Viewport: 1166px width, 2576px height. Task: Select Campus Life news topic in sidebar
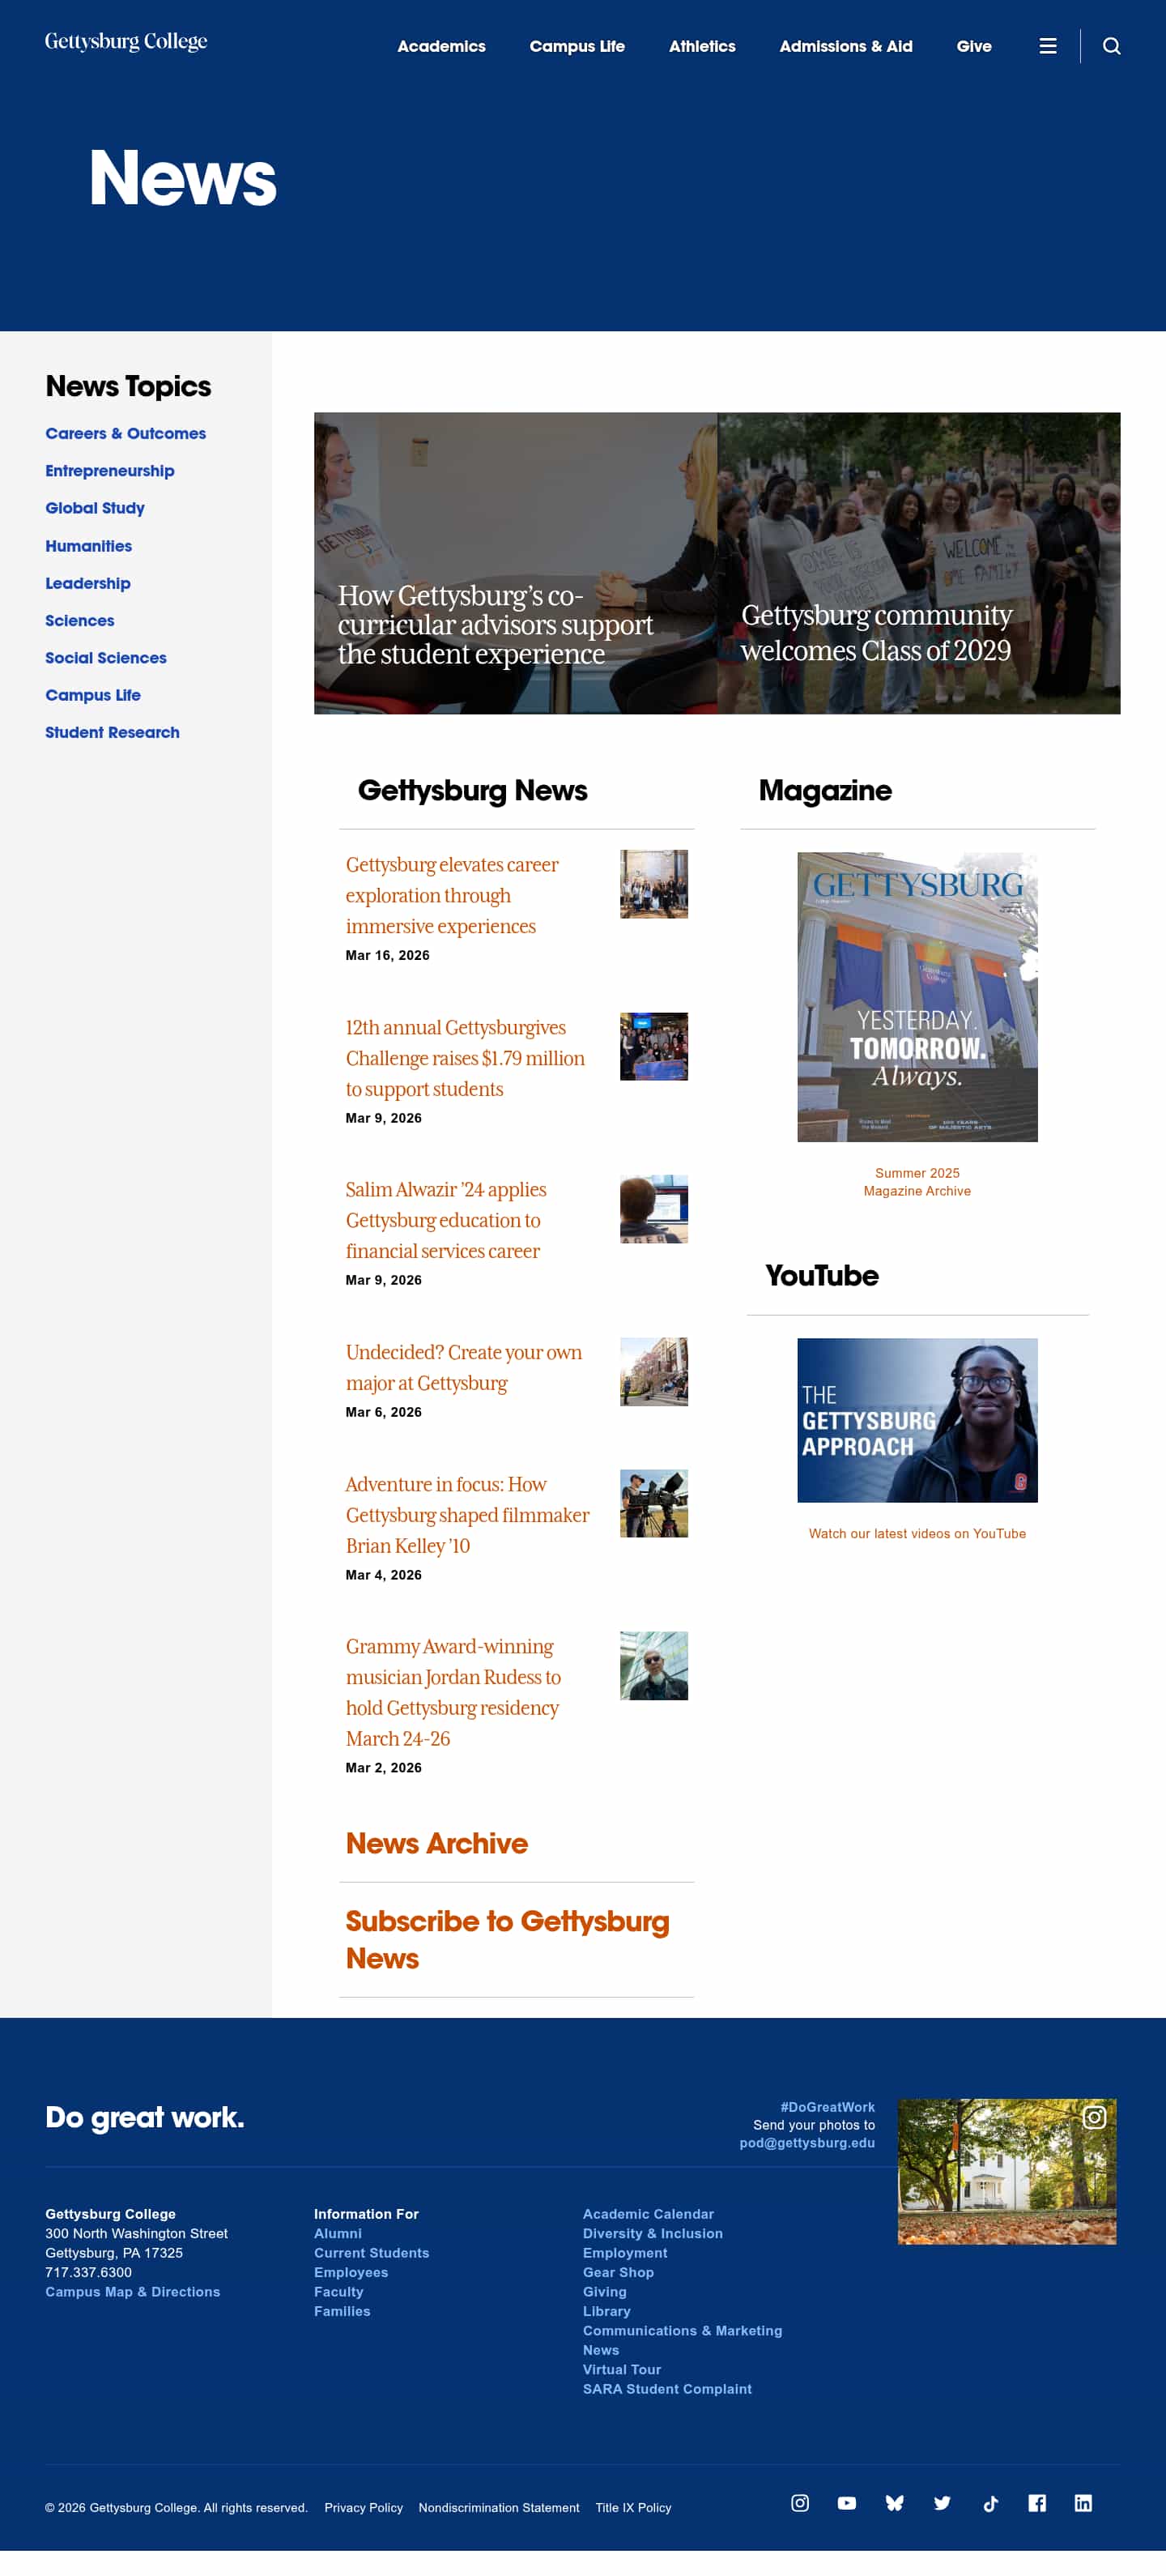[x=93, y=695]
